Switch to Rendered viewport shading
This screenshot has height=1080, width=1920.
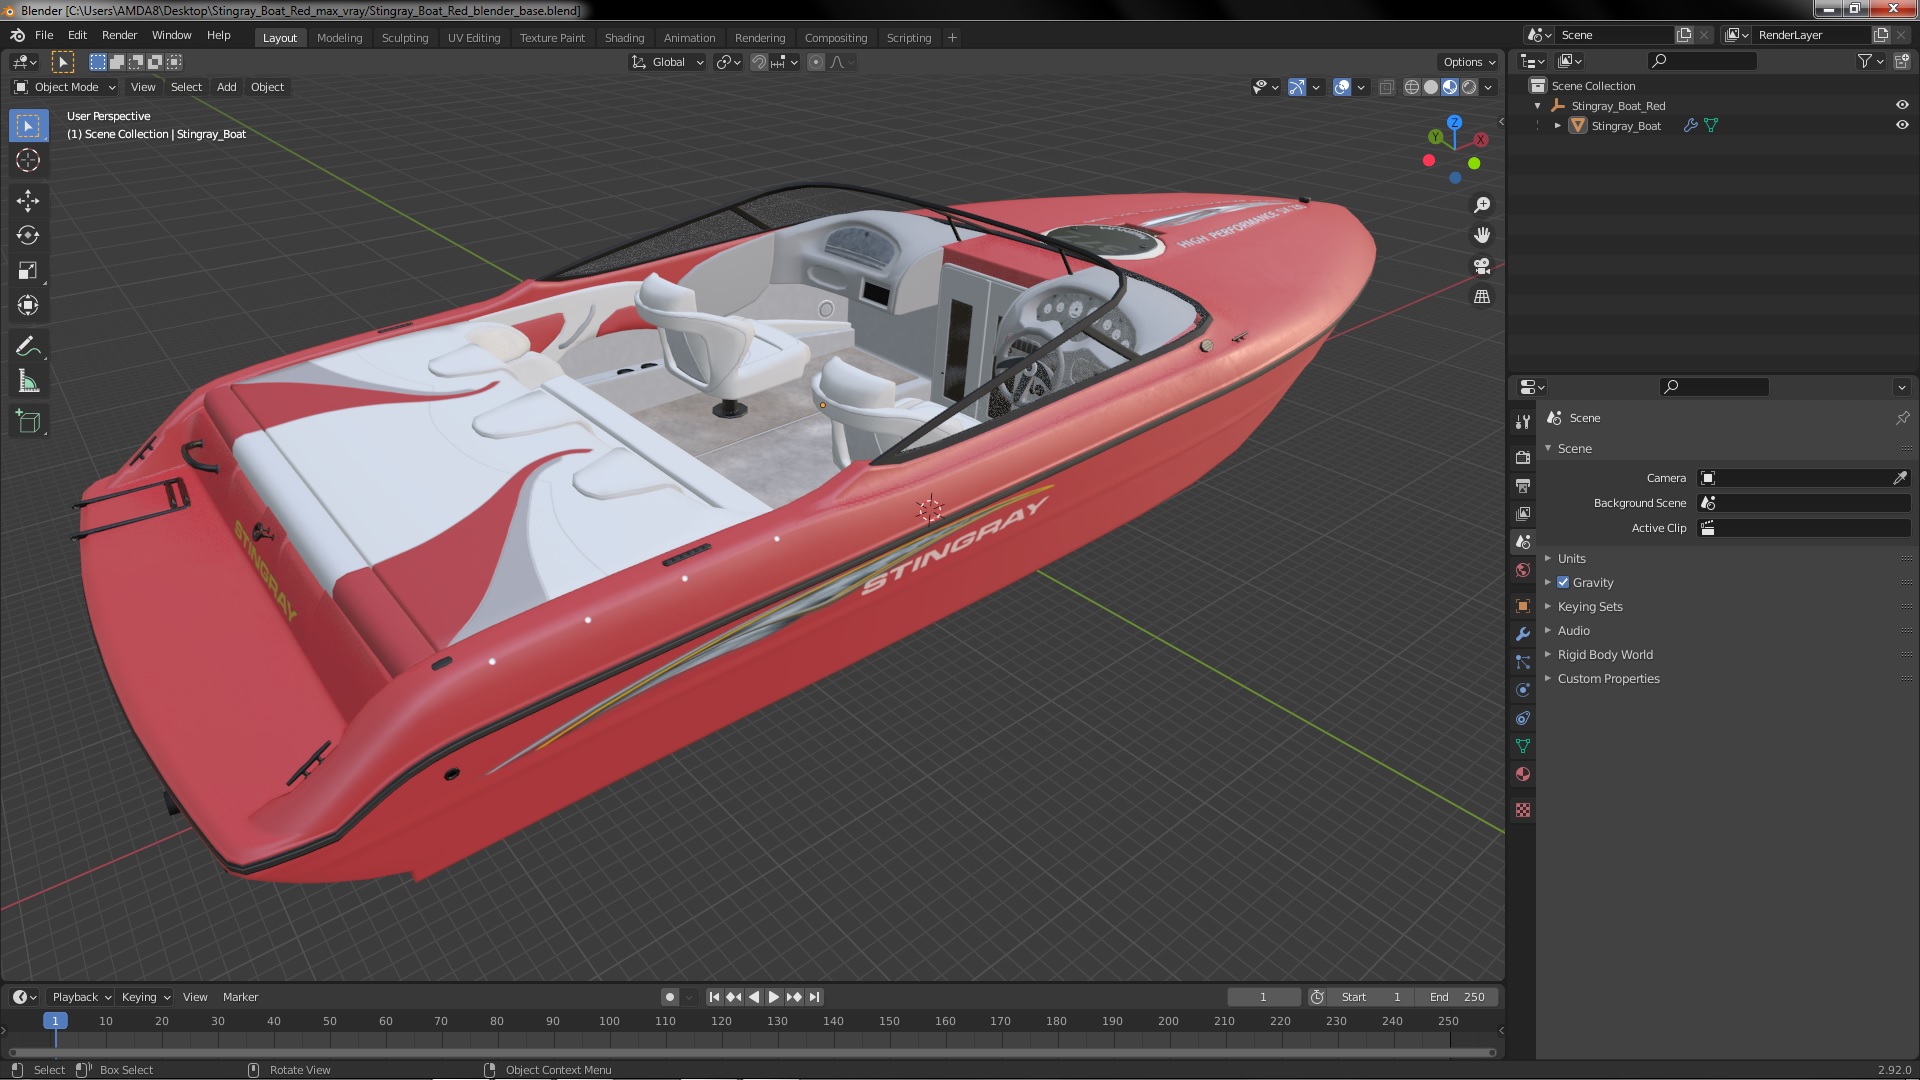click(x=1469, y=87)
